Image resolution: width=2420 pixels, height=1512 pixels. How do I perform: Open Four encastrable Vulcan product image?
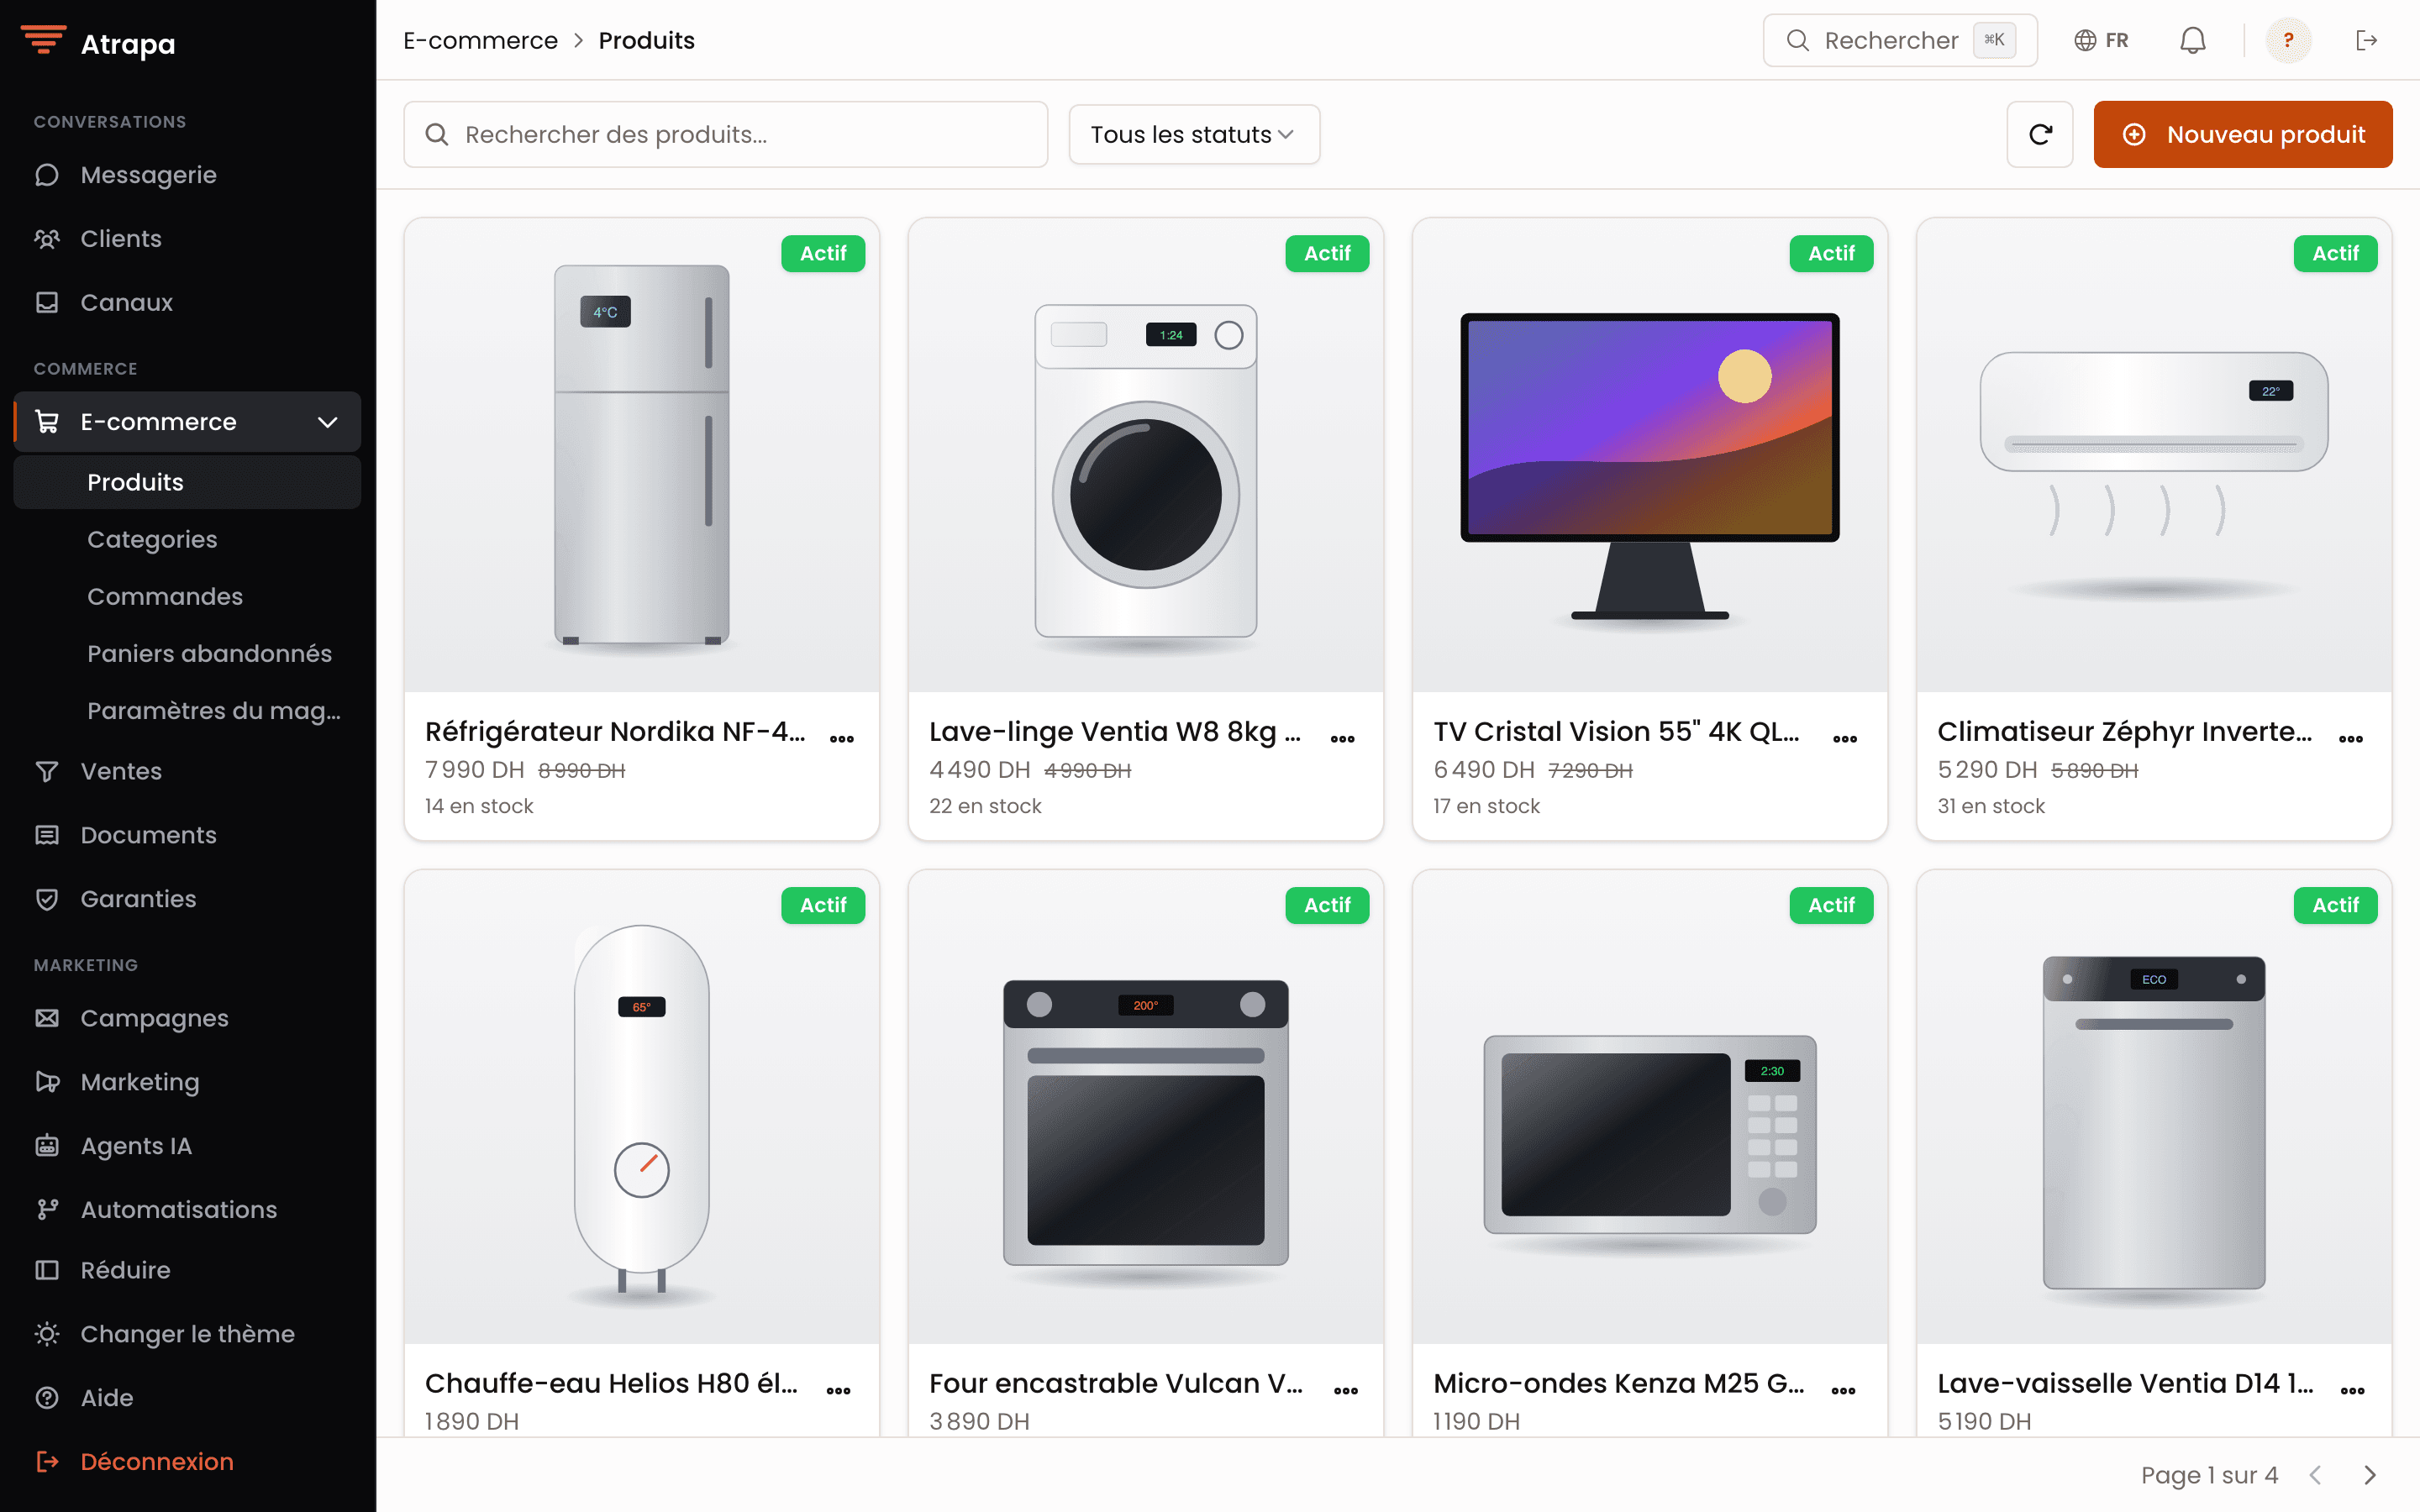pyautogui.click(x=1146, y=1107)
